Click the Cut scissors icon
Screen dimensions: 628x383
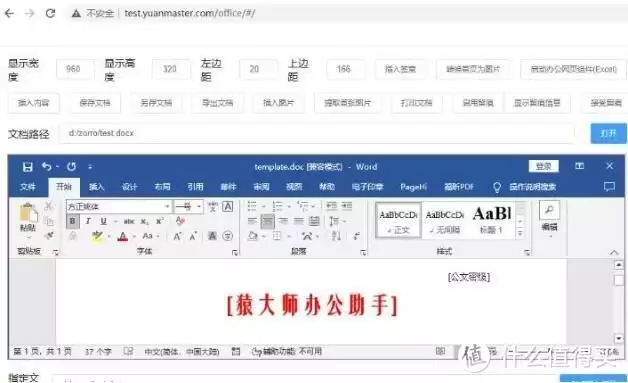point(49,206)
